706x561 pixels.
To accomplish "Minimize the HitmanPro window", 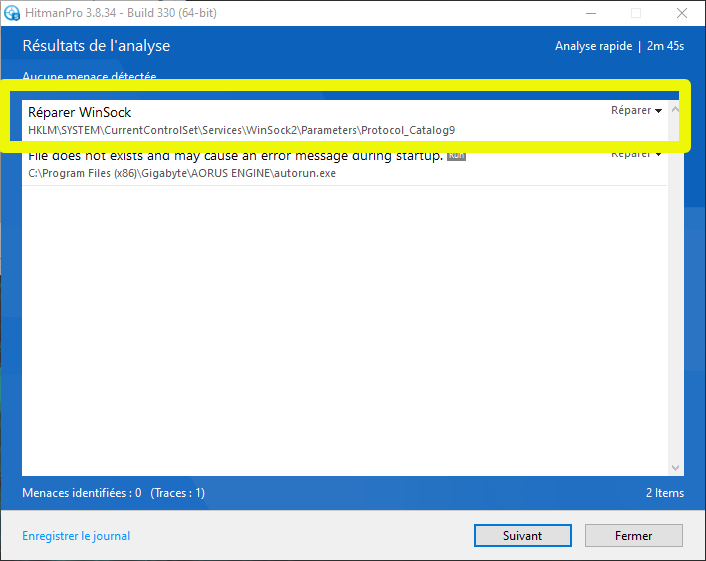I will click(x=591, y=13).
